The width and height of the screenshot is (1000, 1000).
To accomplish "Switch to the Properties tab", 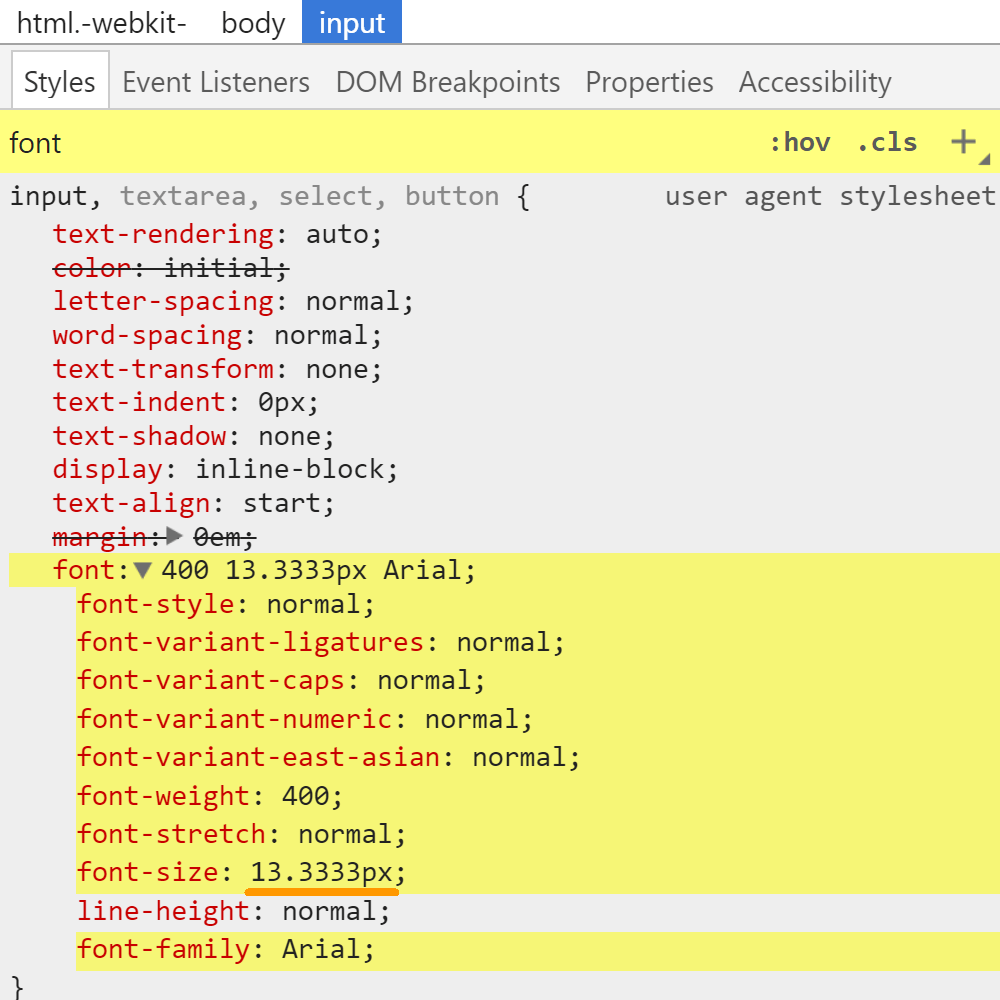I will 649,82.
